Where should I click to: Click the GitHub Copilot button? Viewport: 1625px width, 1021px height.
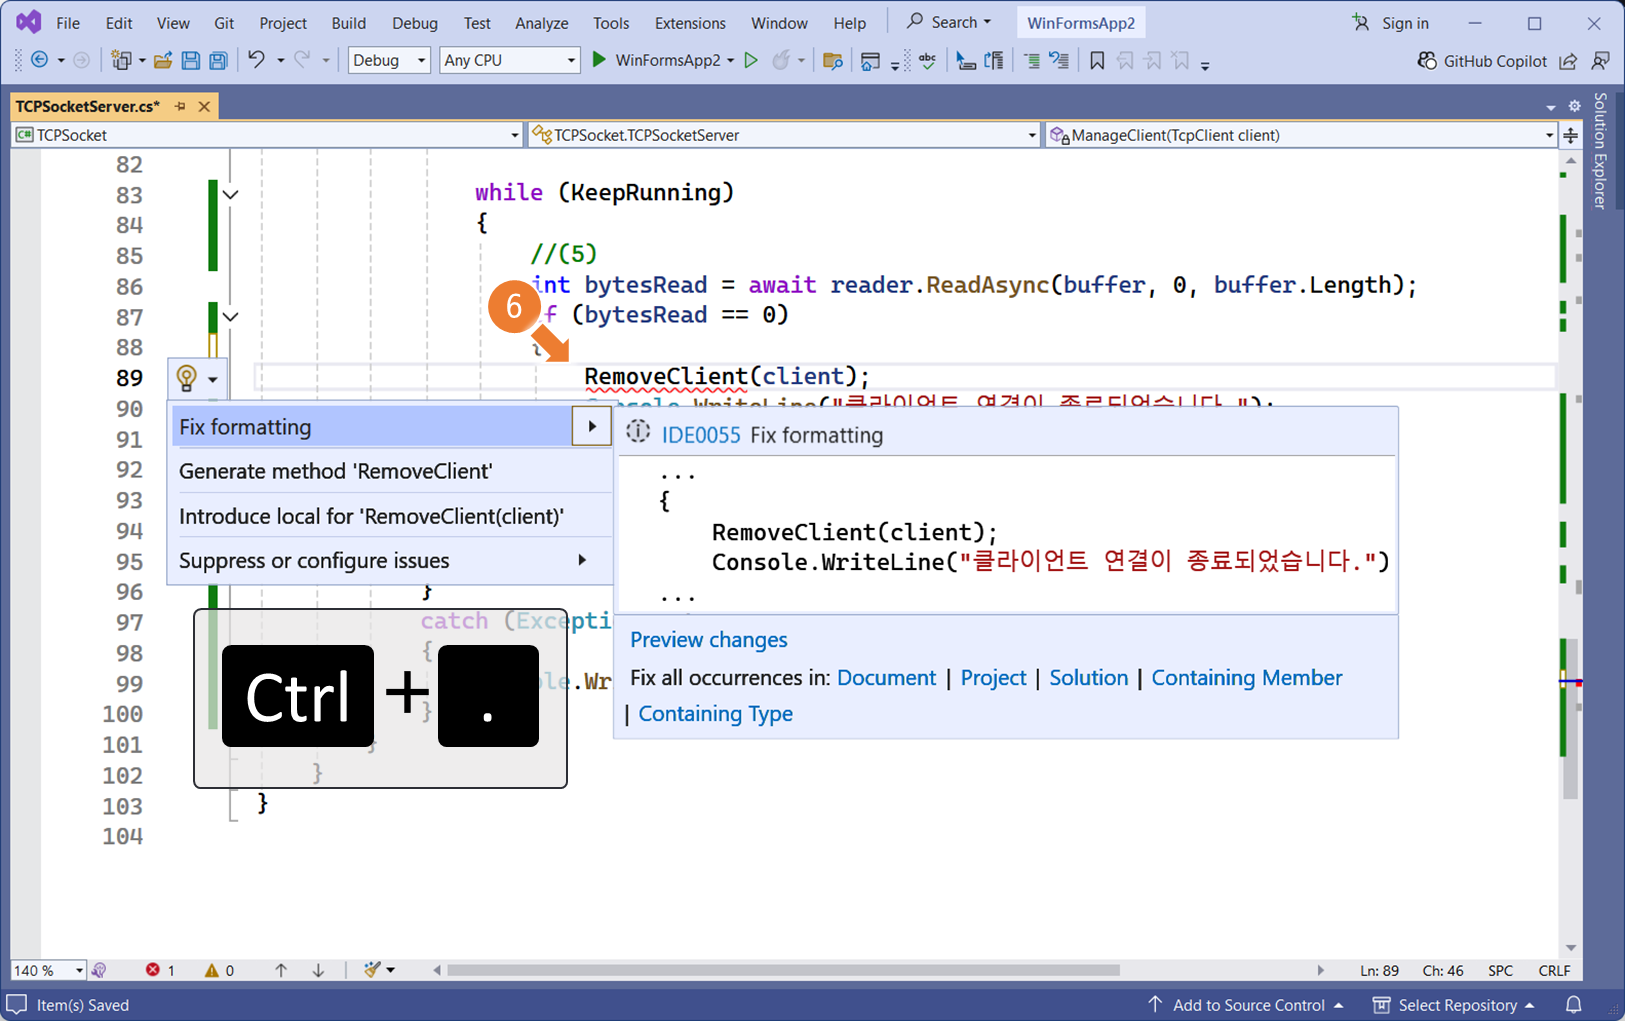[1482, 61]
